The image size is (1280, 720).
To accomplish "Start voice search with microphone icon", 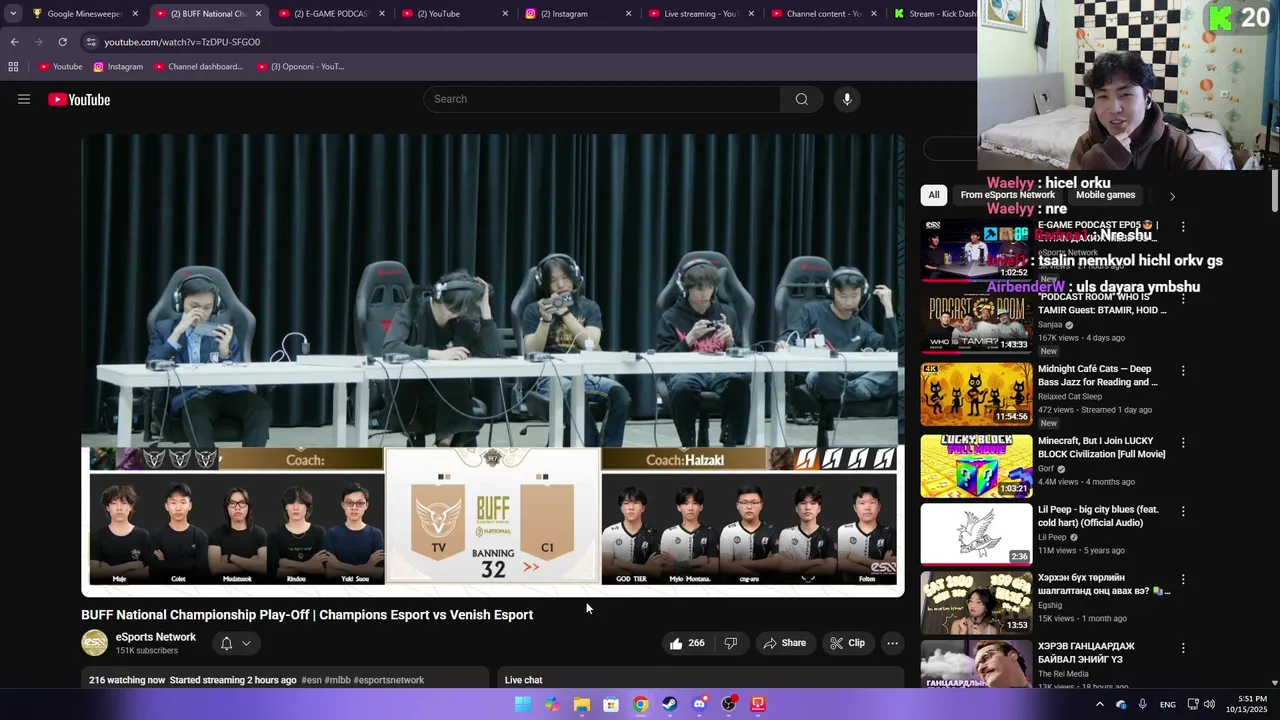I will coord(847,99).
